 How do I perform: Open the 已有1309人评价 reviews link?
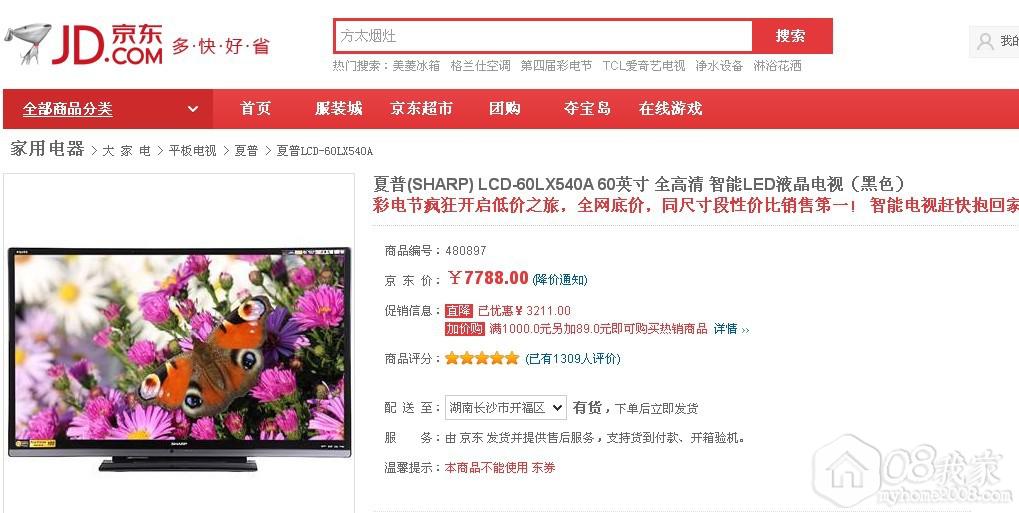tap(573, 358)
